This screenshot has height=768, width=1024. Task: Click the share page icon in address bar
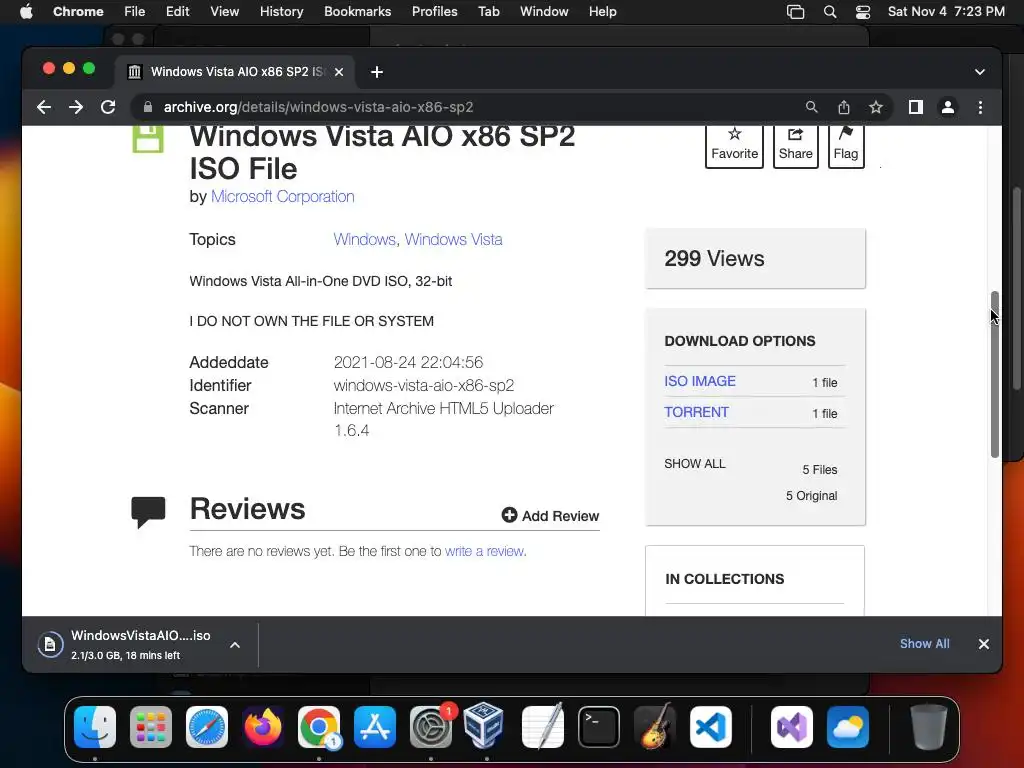pyautogui.click(x=844, y=107)
